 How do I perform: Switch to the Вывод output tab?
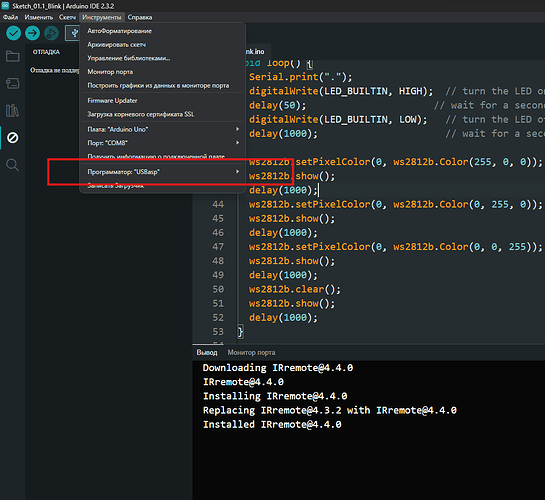(207, 352)
